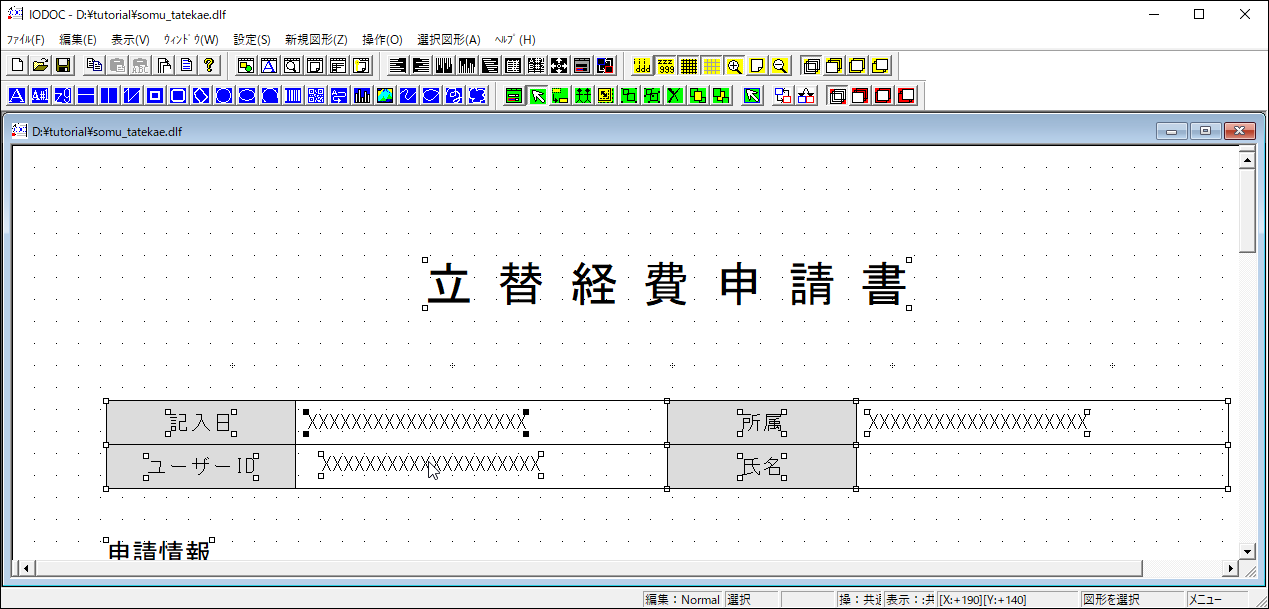
Task: Open the 新規図形(Z) menu
Action: pos(316,40)
